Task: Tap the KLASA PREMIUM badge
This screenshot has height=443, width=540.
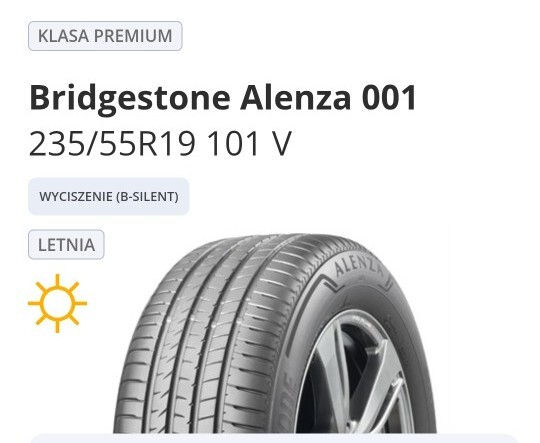Action: click(105, 36)
